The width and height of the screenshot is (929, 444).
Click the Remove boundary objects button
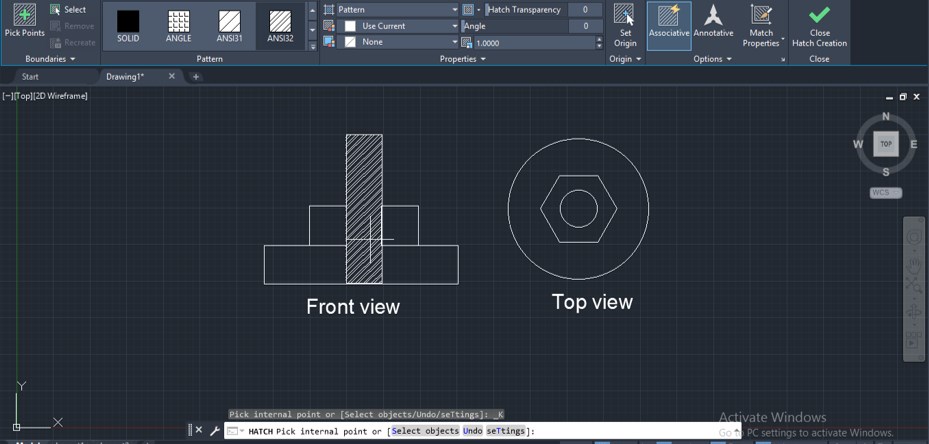pyautogui.click(x=72, y=26)
